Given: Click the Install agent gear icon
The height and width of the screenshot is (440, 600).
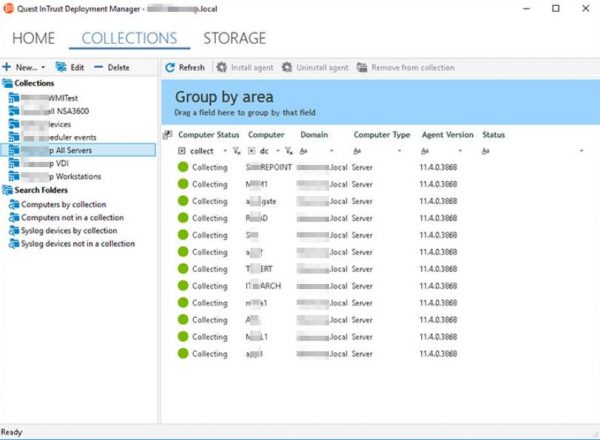Looking at the screenshot, I should pos(219,68).
